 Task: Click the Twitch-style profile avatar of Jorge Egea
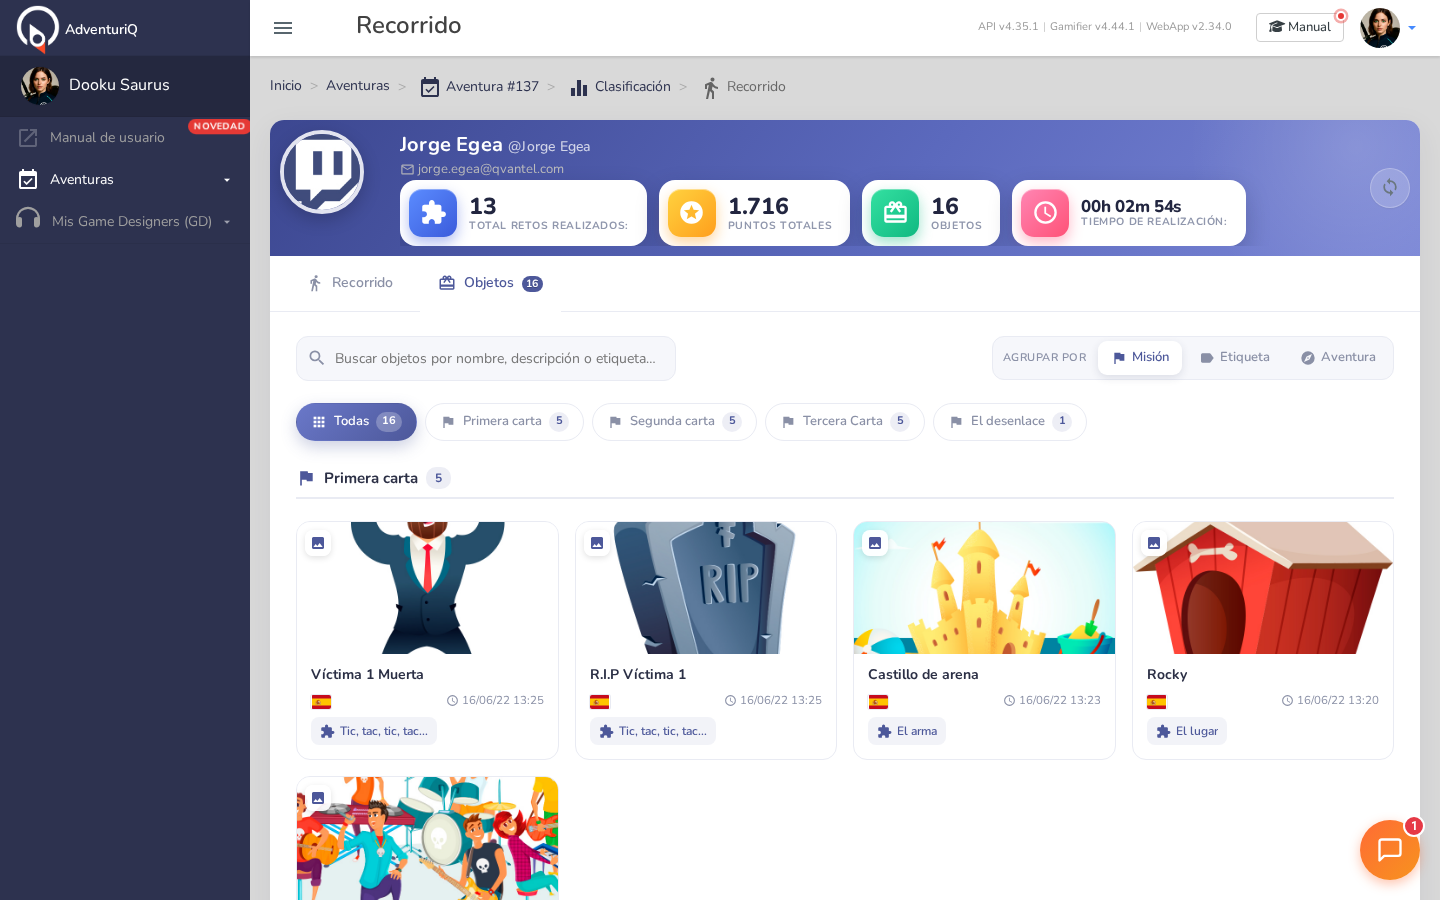point(322,172)
